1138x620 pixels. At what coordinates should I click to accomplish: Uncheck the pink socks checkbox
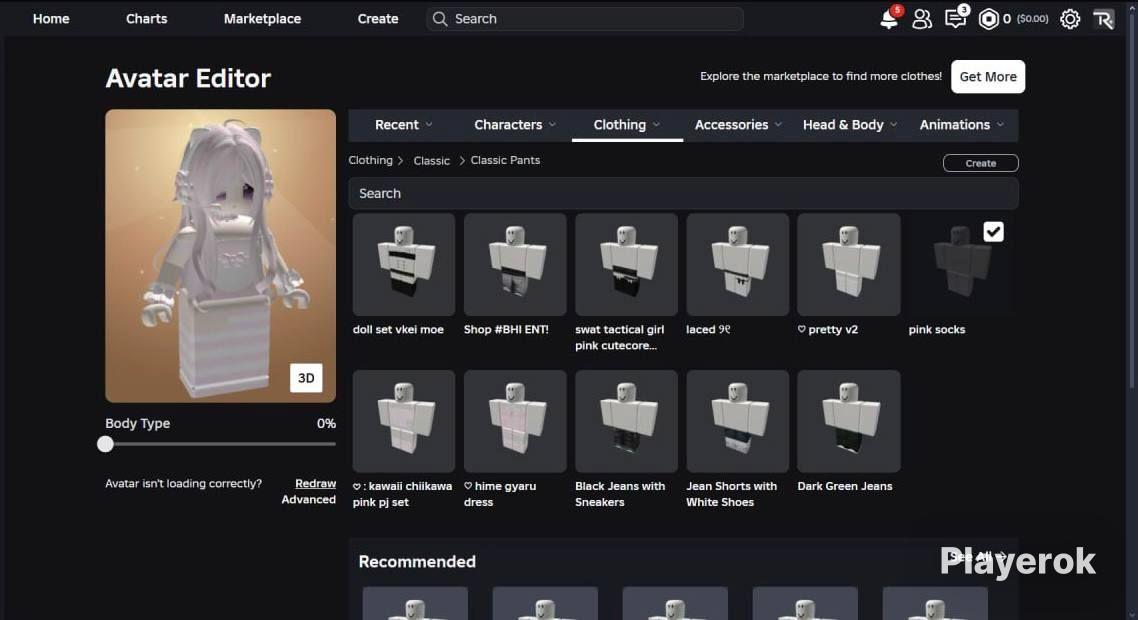coord(994,232)
